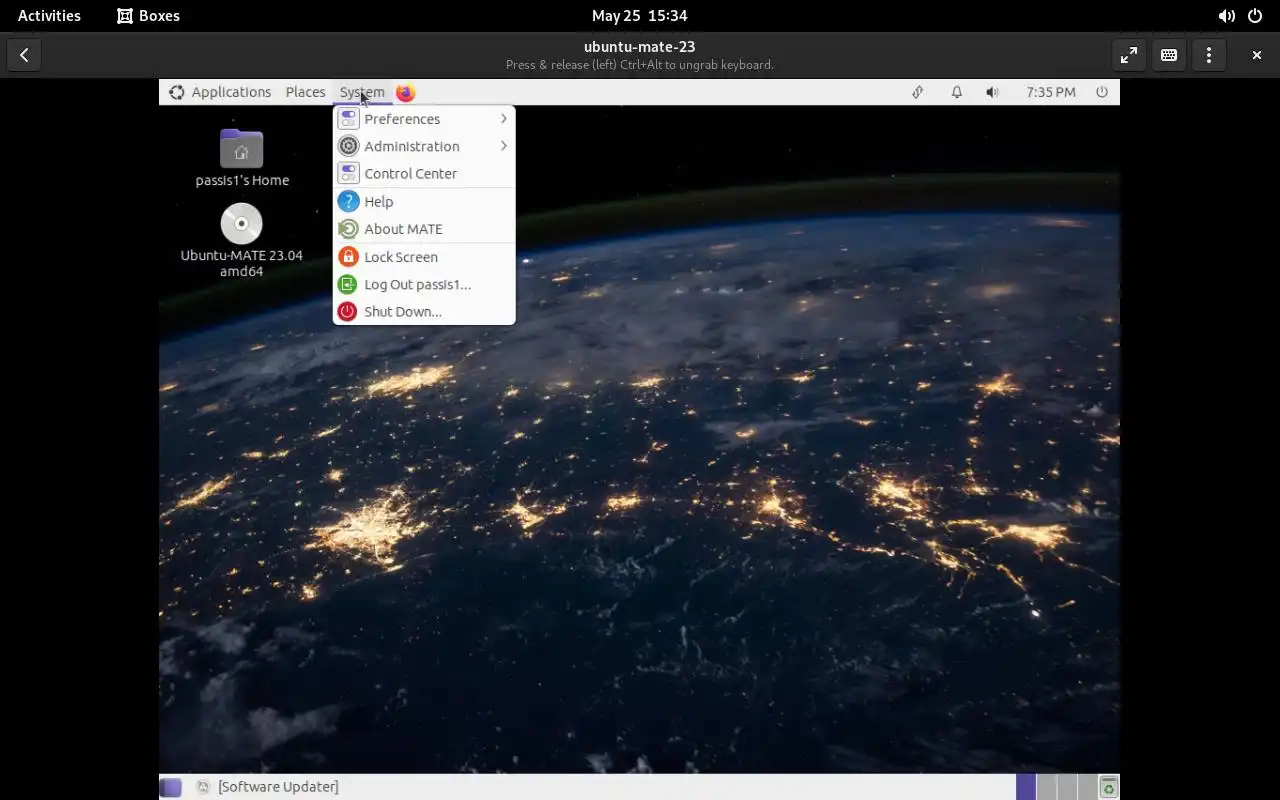
Task: Open the MATE network connection indicator
Action: click(x=917, y=92)
